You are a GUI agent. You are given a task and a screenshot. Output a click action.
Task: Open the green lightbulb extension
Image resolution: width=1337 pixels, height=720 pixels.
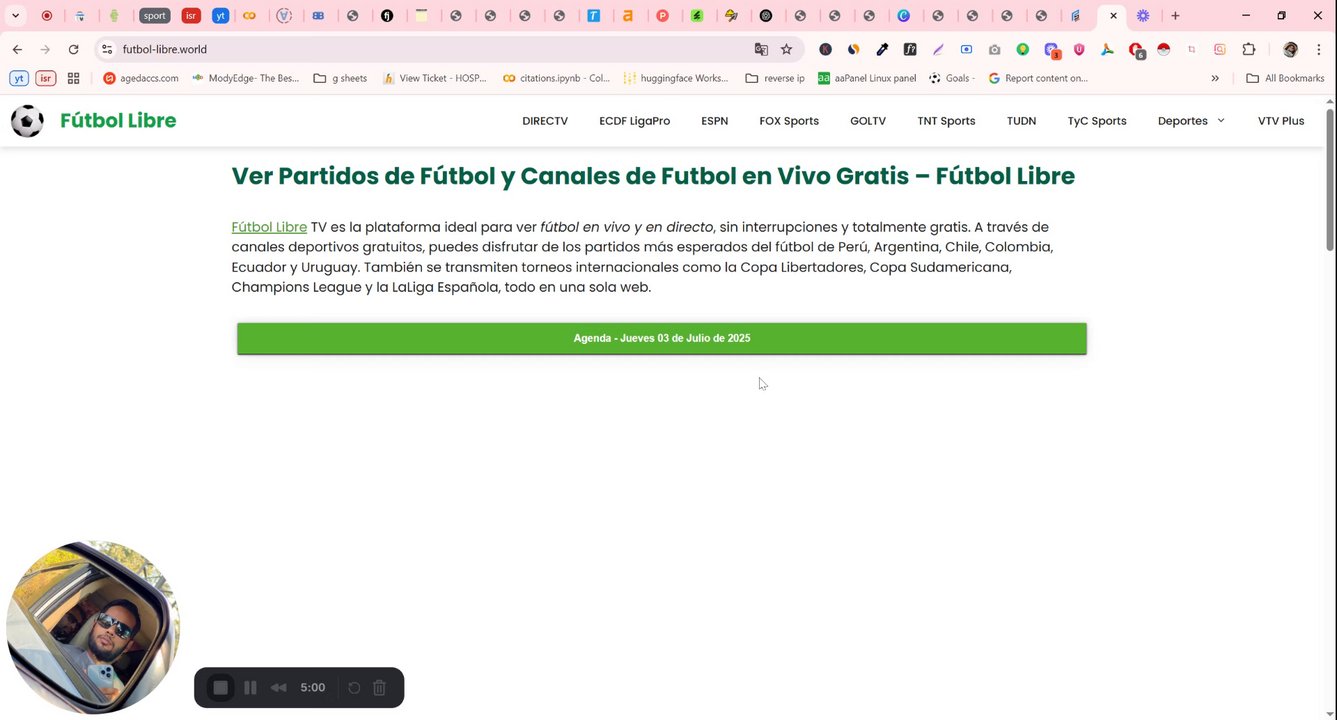pyautogui.click(x=1022, y=49)
